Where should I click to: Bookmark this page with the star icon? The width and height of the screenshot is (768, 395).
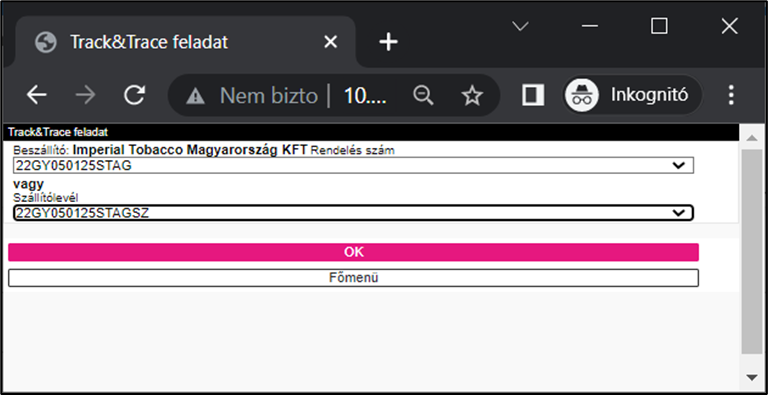[x=472, y=95]
